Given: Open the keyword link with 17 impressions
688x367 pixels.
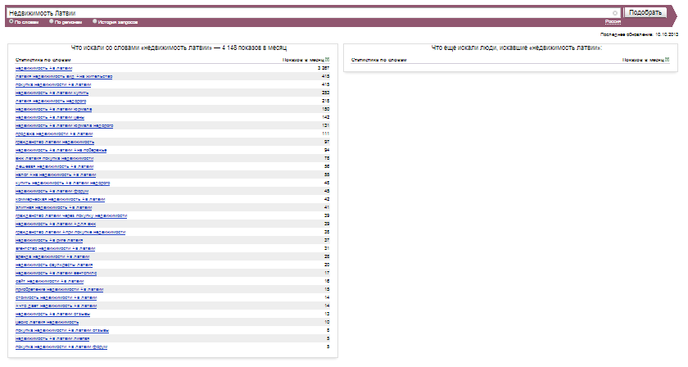Looking at the screenshot, I should click(56, 273).
